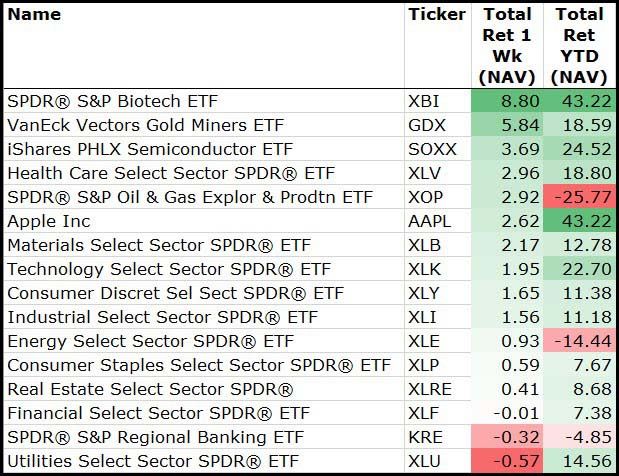619x476 pixels.
Task: Select the Apple Inc row name
Action: pyautogui.click(x=48, y=221)
